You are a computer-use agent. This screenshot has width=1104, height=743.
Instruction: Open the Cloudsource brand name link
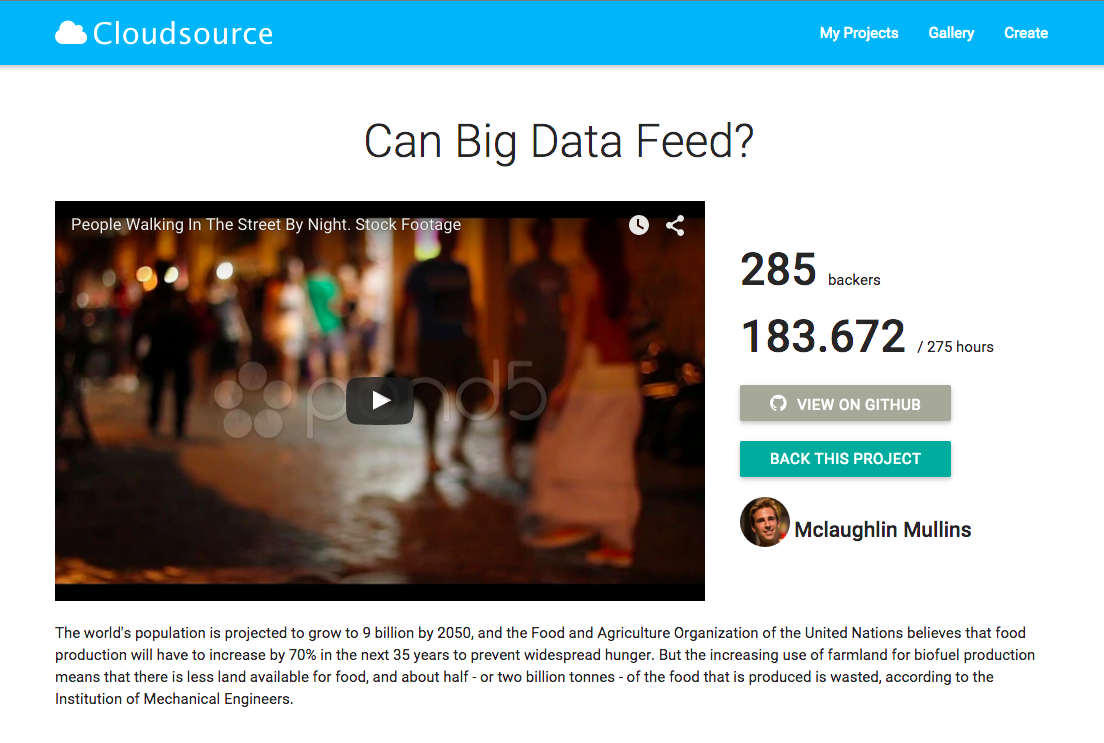click(x=183, y=33)
